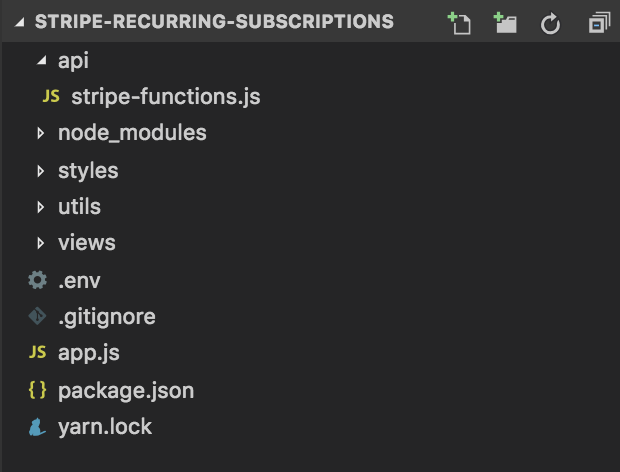This screenshot has height=472, width=620.
Task: Click the New Folder icon
Action: pos(505,23)
